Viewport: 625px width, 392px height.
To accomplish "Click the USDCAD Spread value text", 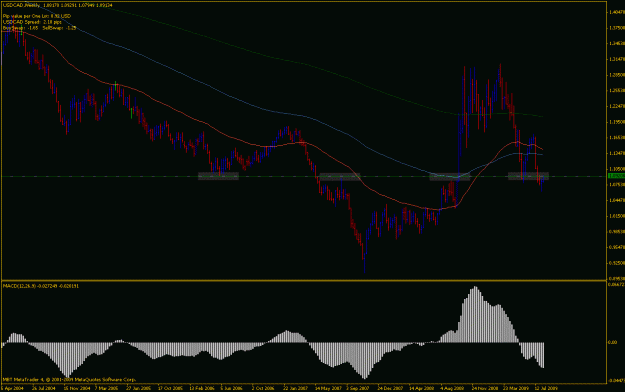I will [x=32, y=22].
